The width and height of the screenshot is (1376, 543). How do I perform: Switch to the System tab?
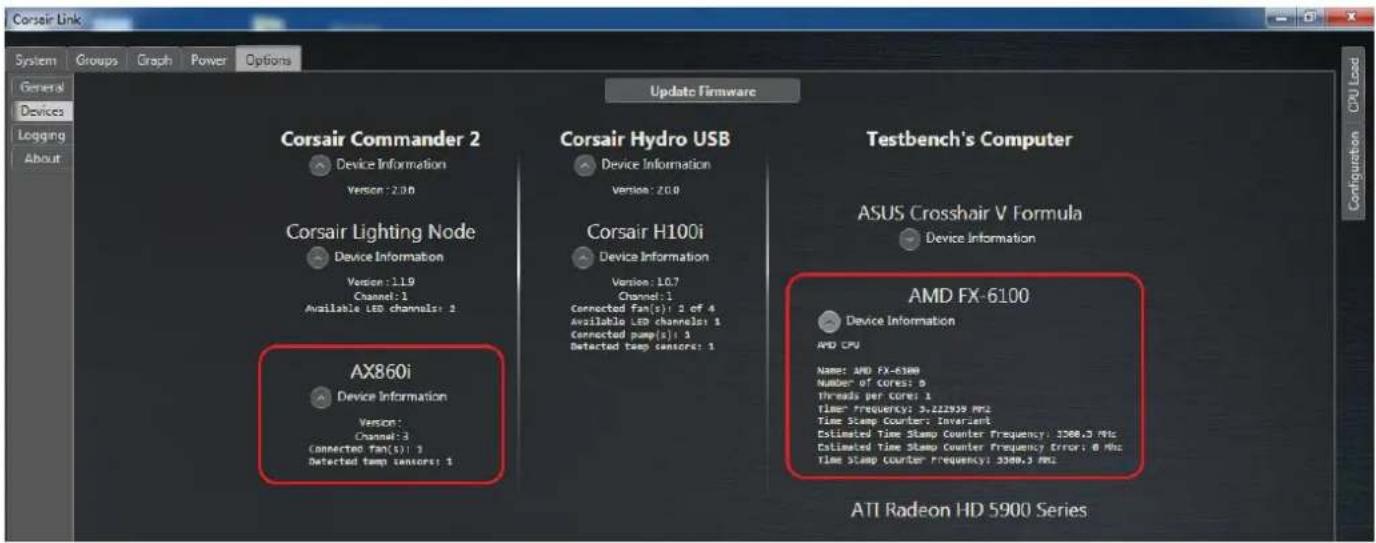coord(36,60)
